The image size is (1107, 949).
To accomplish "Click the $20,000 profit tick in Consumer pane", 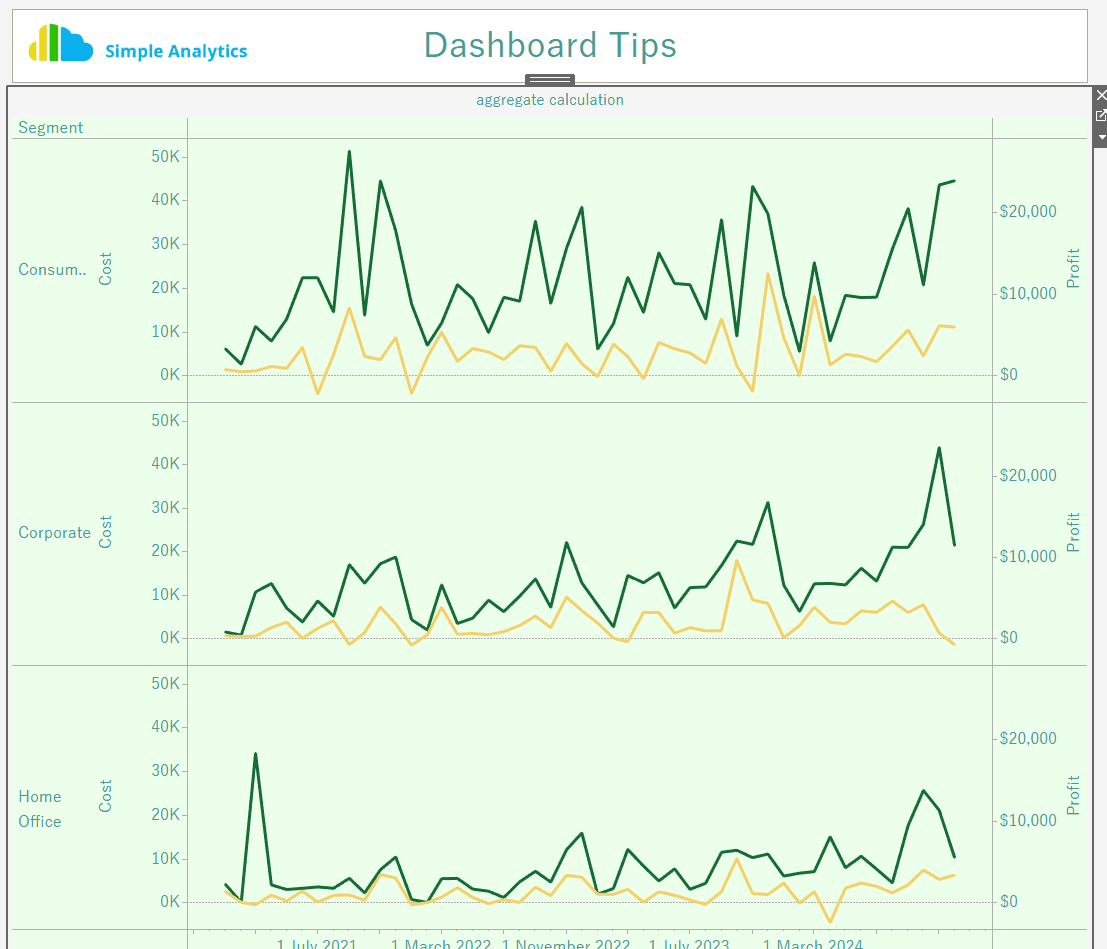I will click(1028, 211).
